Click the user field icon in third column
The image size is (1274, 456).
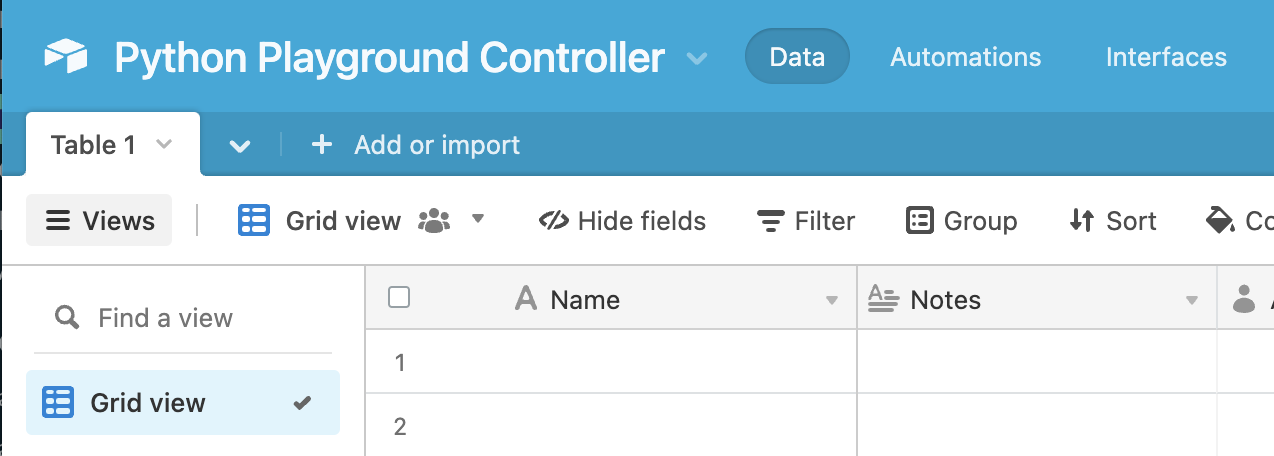(1244, 299)
